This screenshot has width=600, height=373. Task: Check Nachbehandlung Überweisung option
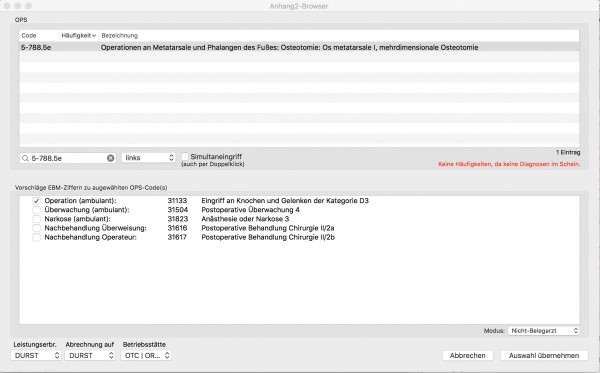click(36, 228)
